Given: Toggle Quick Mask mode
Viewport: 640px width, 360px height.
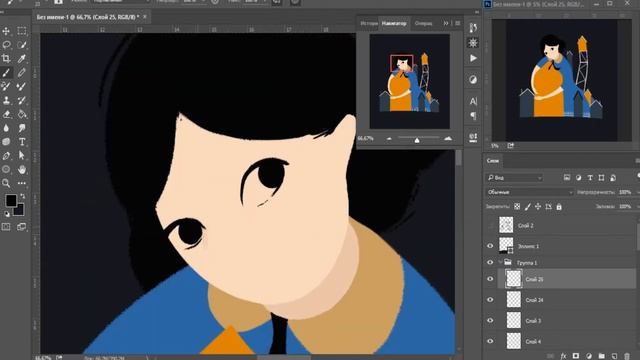Looking at the screenshot, I should [6, 227].
